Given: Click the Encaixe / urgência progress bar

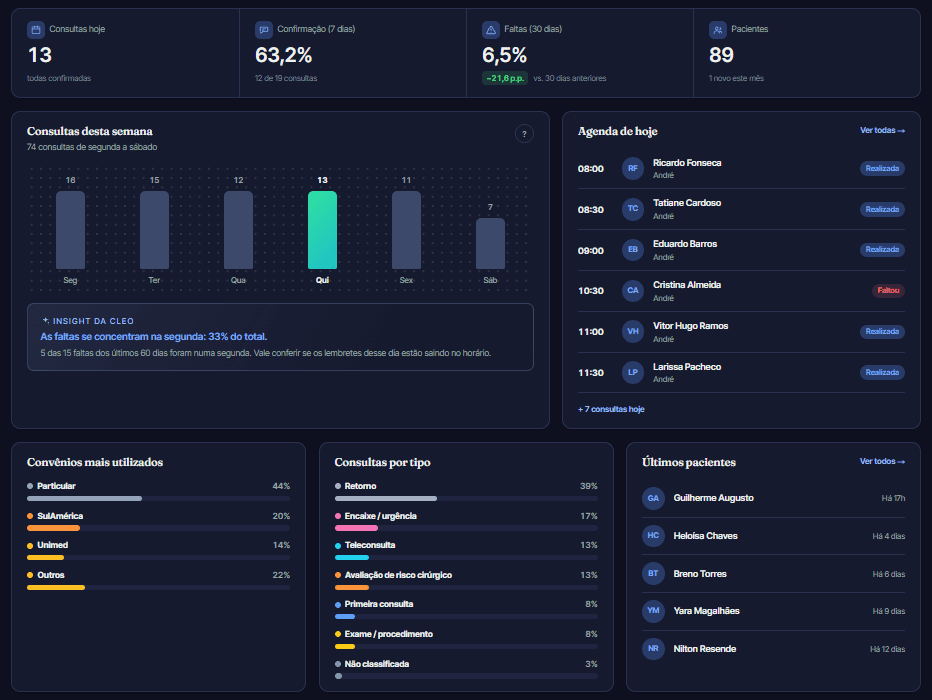Looking at the screenshot, I should pyautogui.click(x=466, y=528).
